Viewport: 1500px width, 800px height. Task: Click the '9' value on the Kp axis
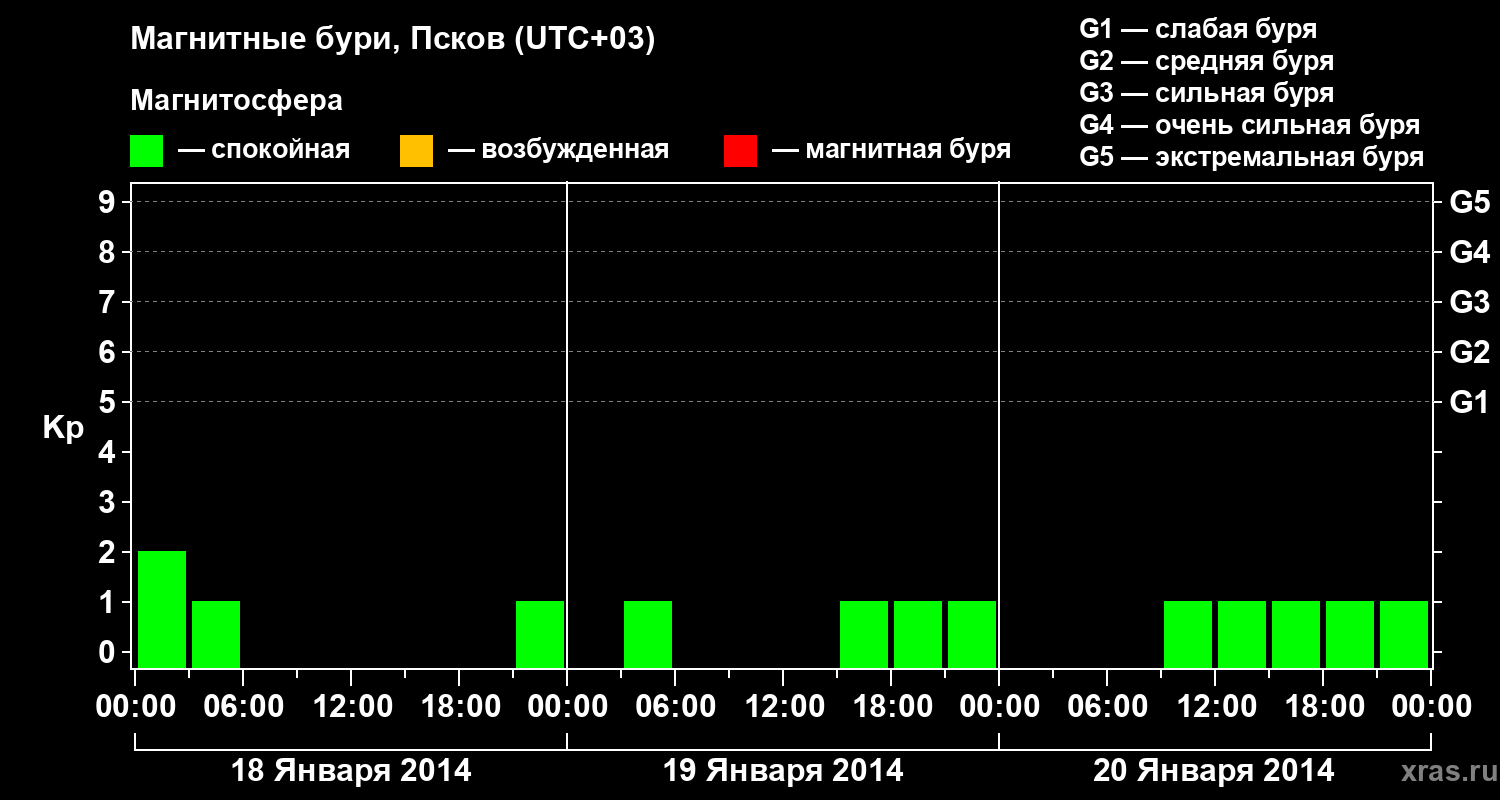pyautogui.click(x=109, y=202)
